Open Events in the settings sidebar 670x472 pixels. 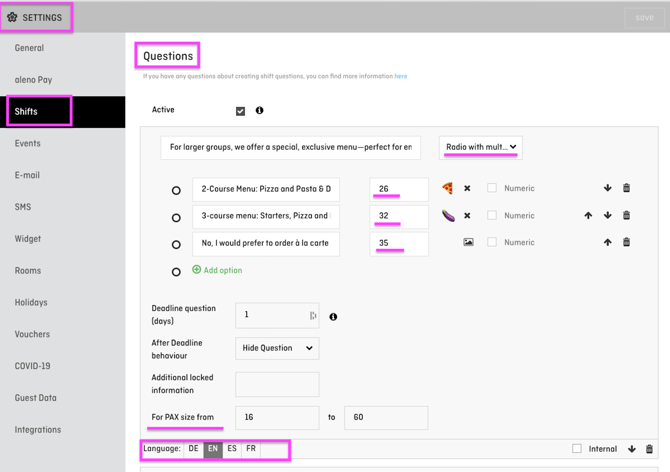click(x=28, y=143)
